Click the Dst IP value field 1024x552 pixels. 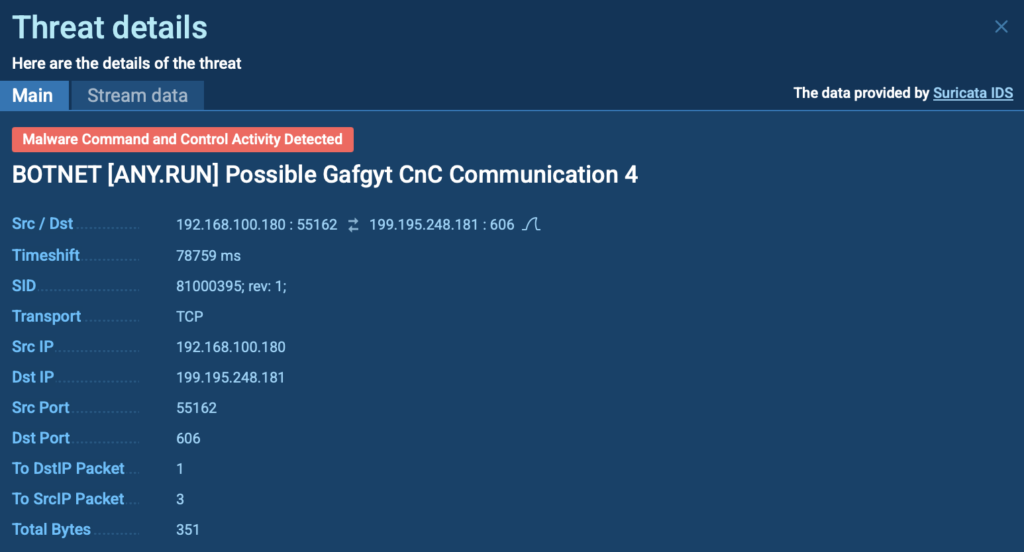tap(231, 378)
